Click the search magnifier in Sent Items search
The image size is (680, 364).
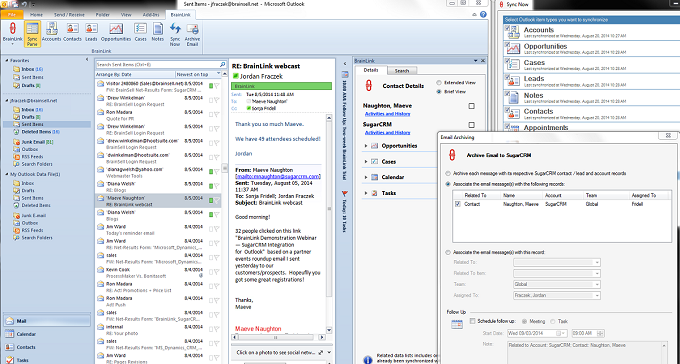click(222, 64)
